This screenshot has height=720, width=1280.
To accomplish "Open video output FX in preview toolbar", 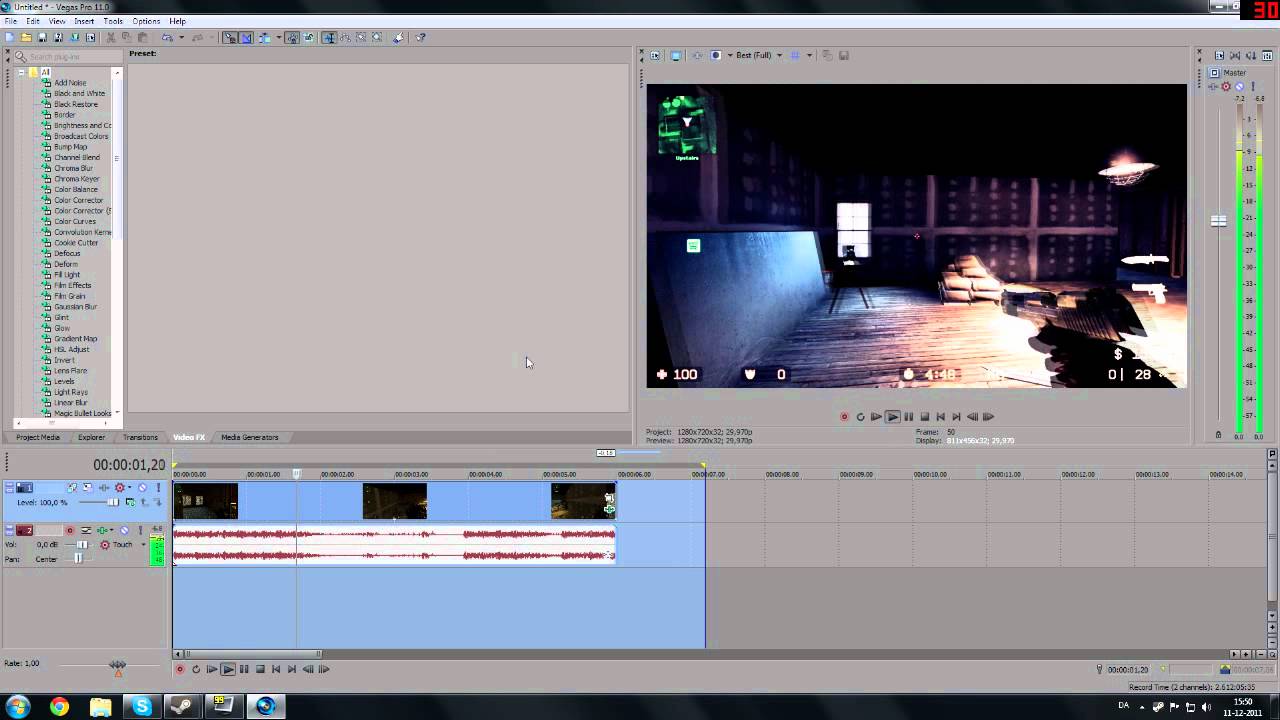I will click(698, 55).
